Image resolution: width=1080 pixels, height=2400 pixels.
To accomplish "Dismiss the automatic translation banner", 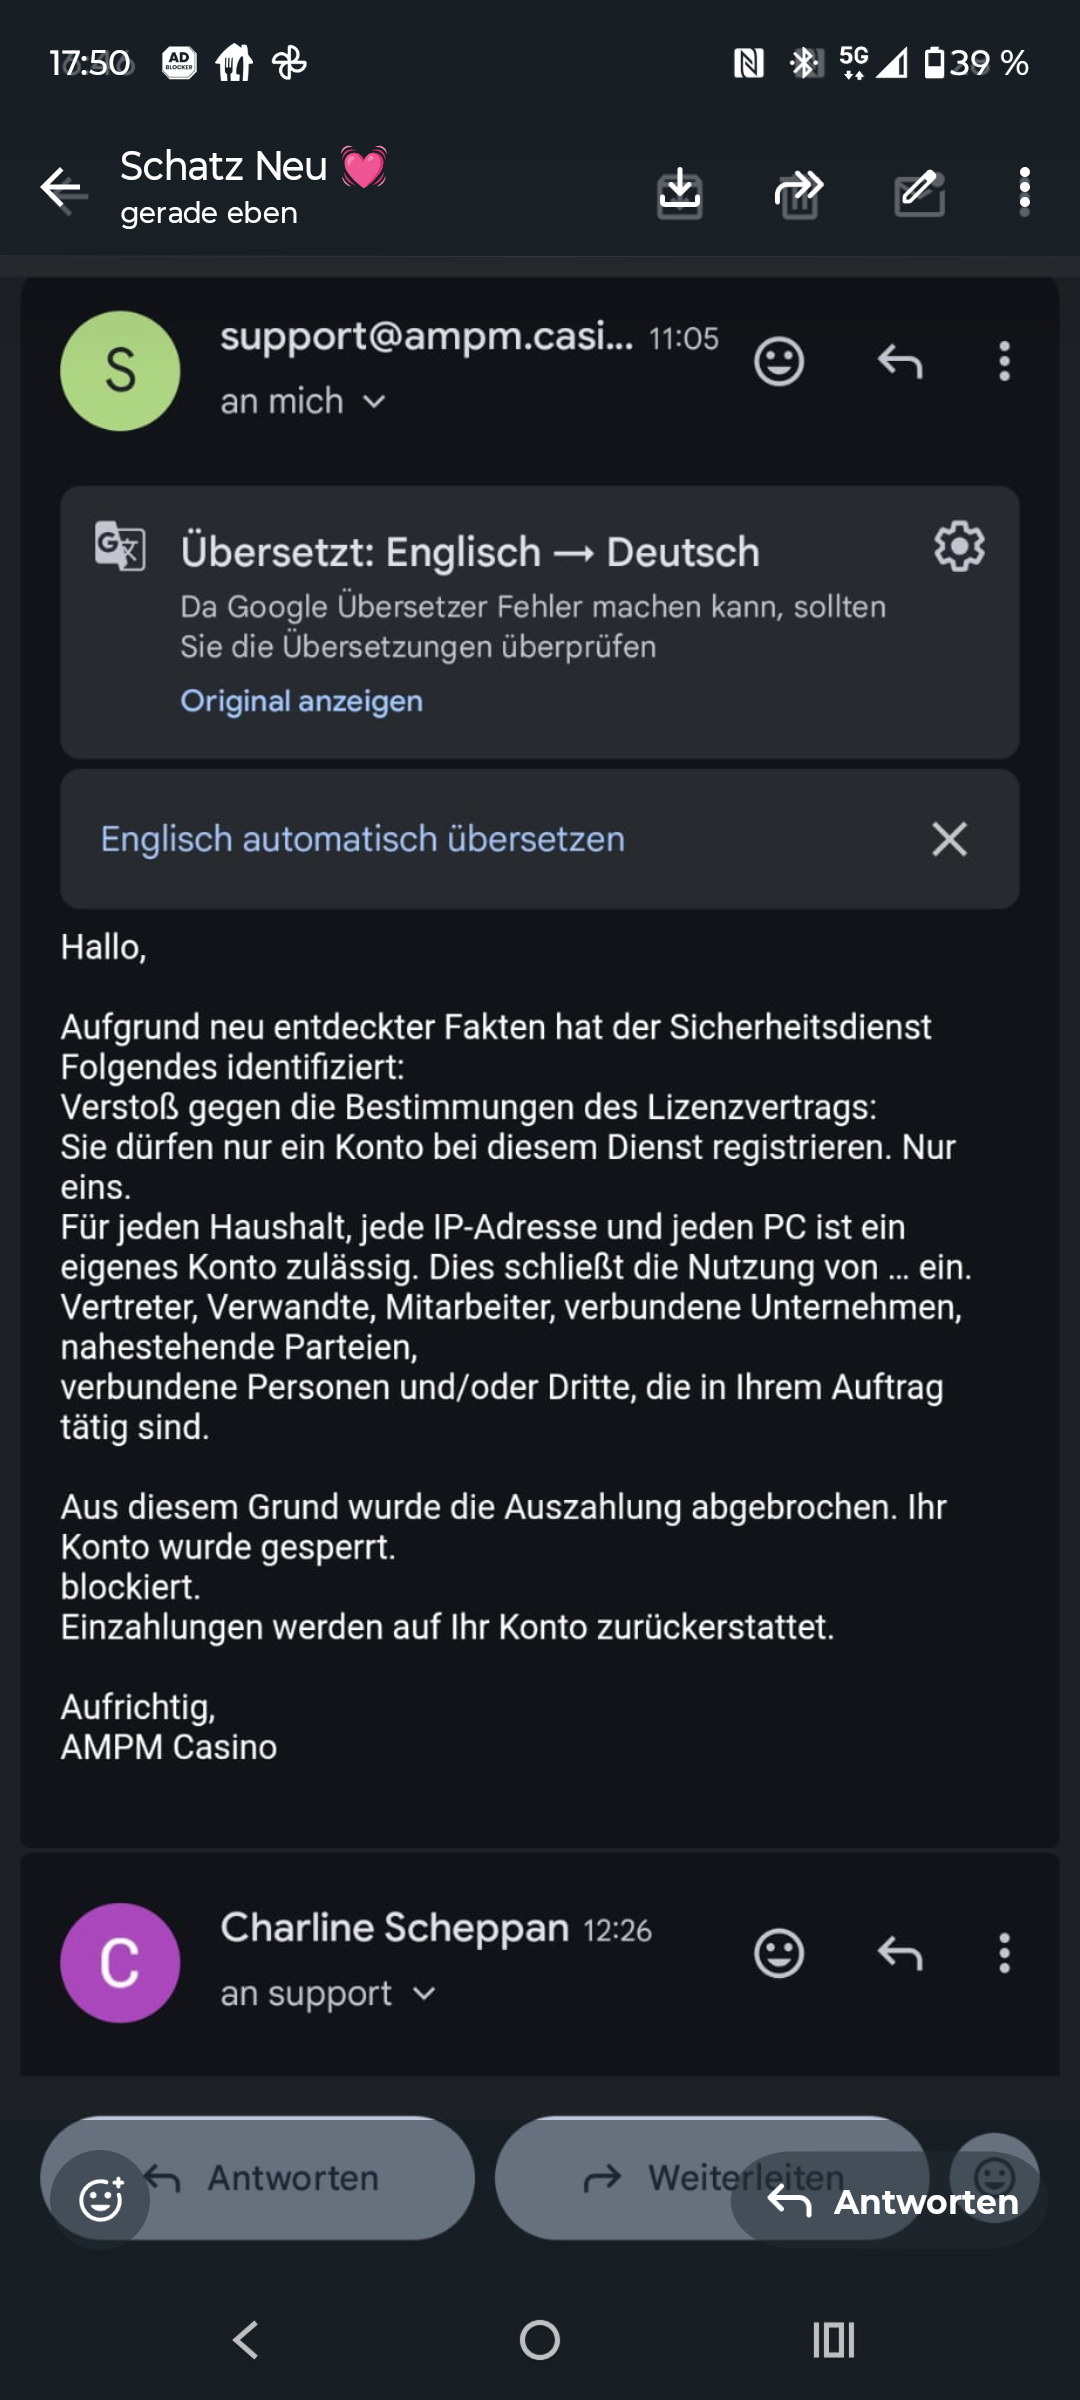I will (x=949, y=839).
